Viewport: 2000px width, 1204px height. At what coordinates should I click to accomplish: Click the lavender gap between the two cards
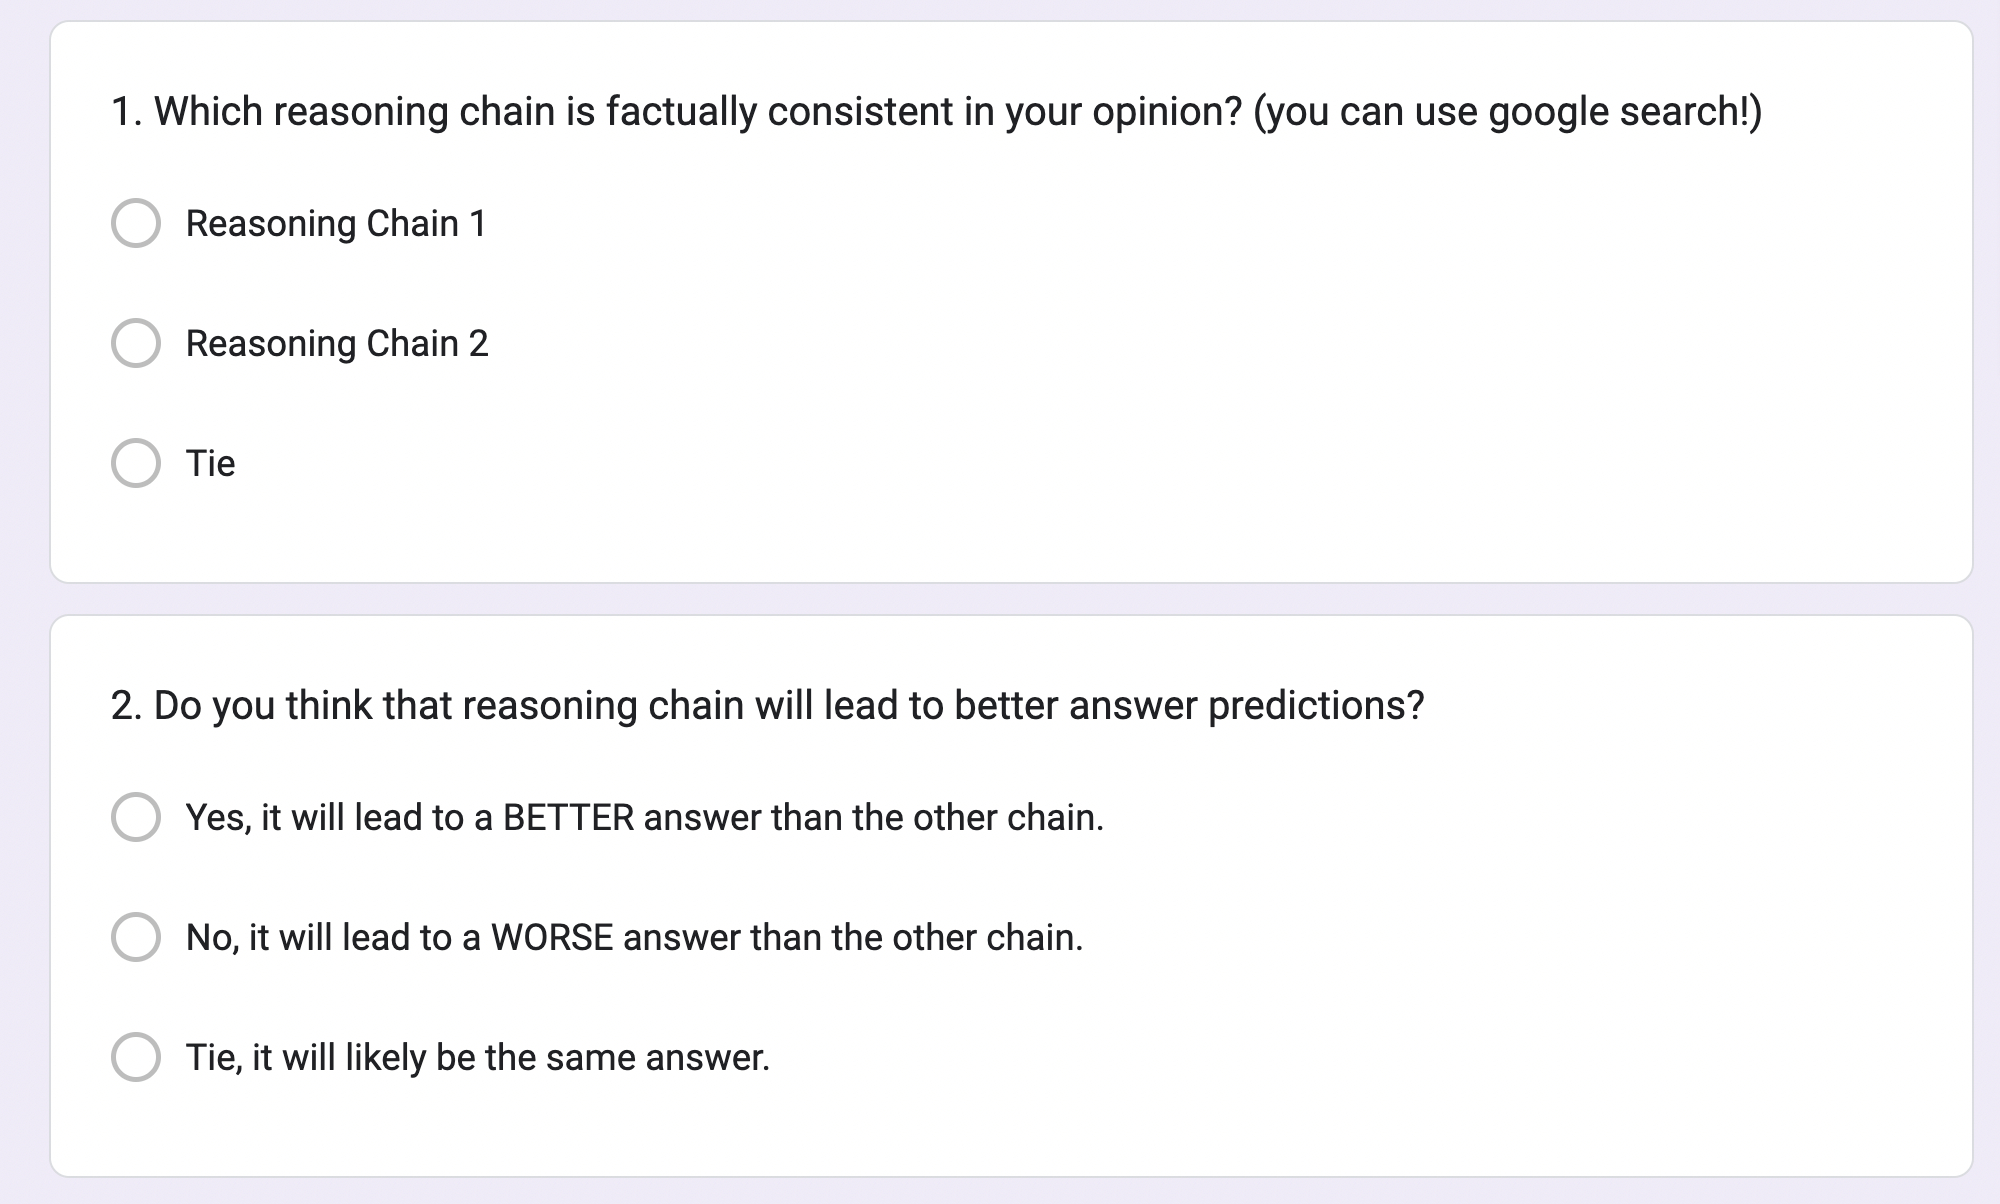(1000, 599)
